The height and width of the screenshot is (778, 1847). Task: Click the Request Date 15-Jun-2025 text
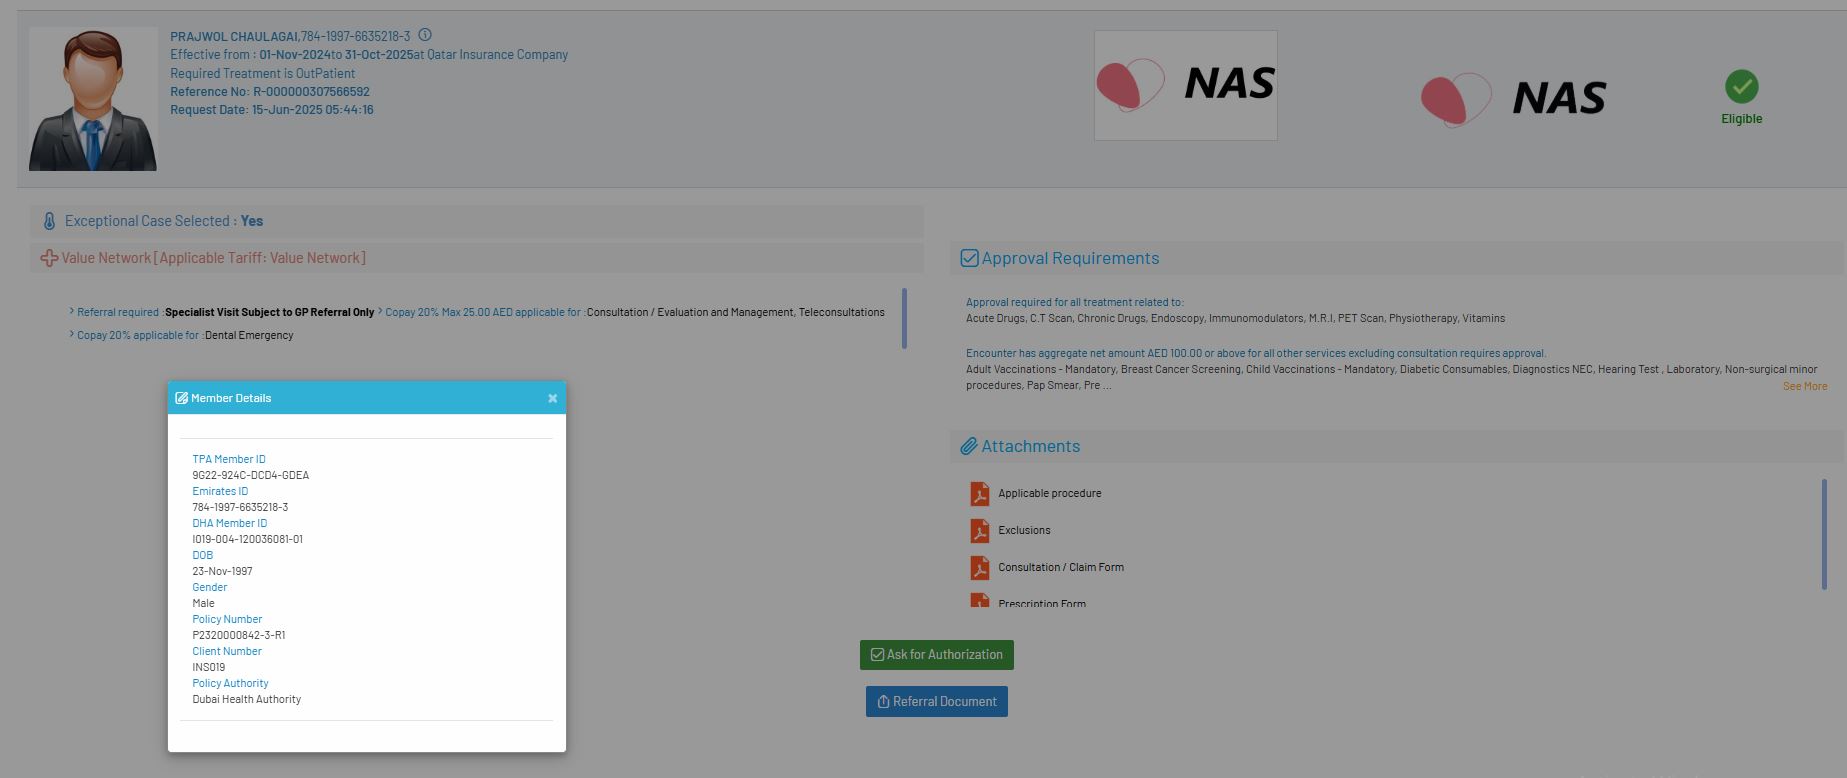272,110
